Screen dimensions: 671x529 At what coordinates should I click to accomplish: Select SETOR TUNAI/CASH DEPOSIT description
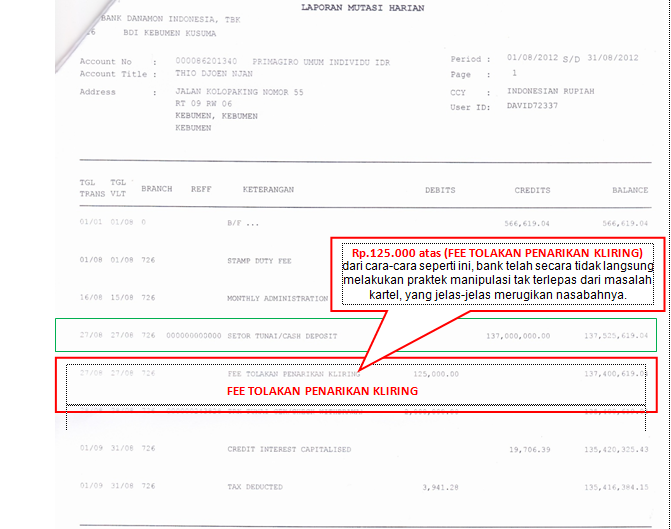pyautogui.click(x=282, y=336)
